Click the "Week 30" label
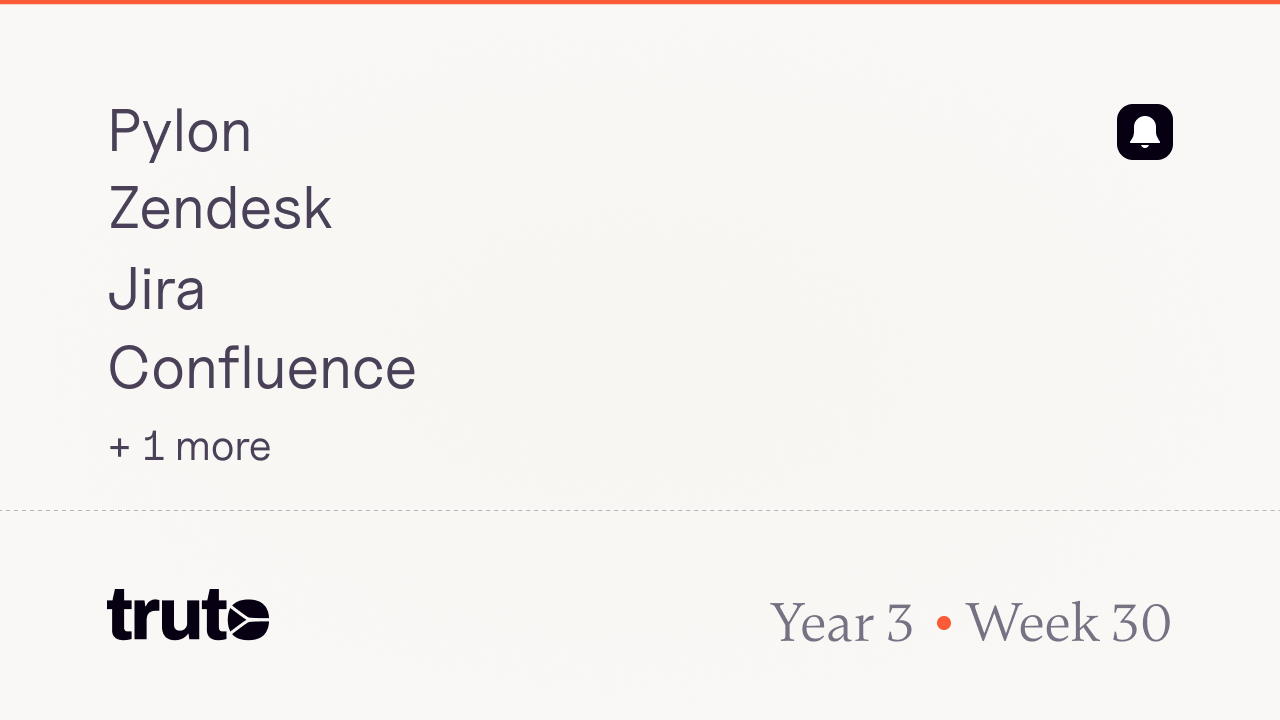 pos(1068,622)
